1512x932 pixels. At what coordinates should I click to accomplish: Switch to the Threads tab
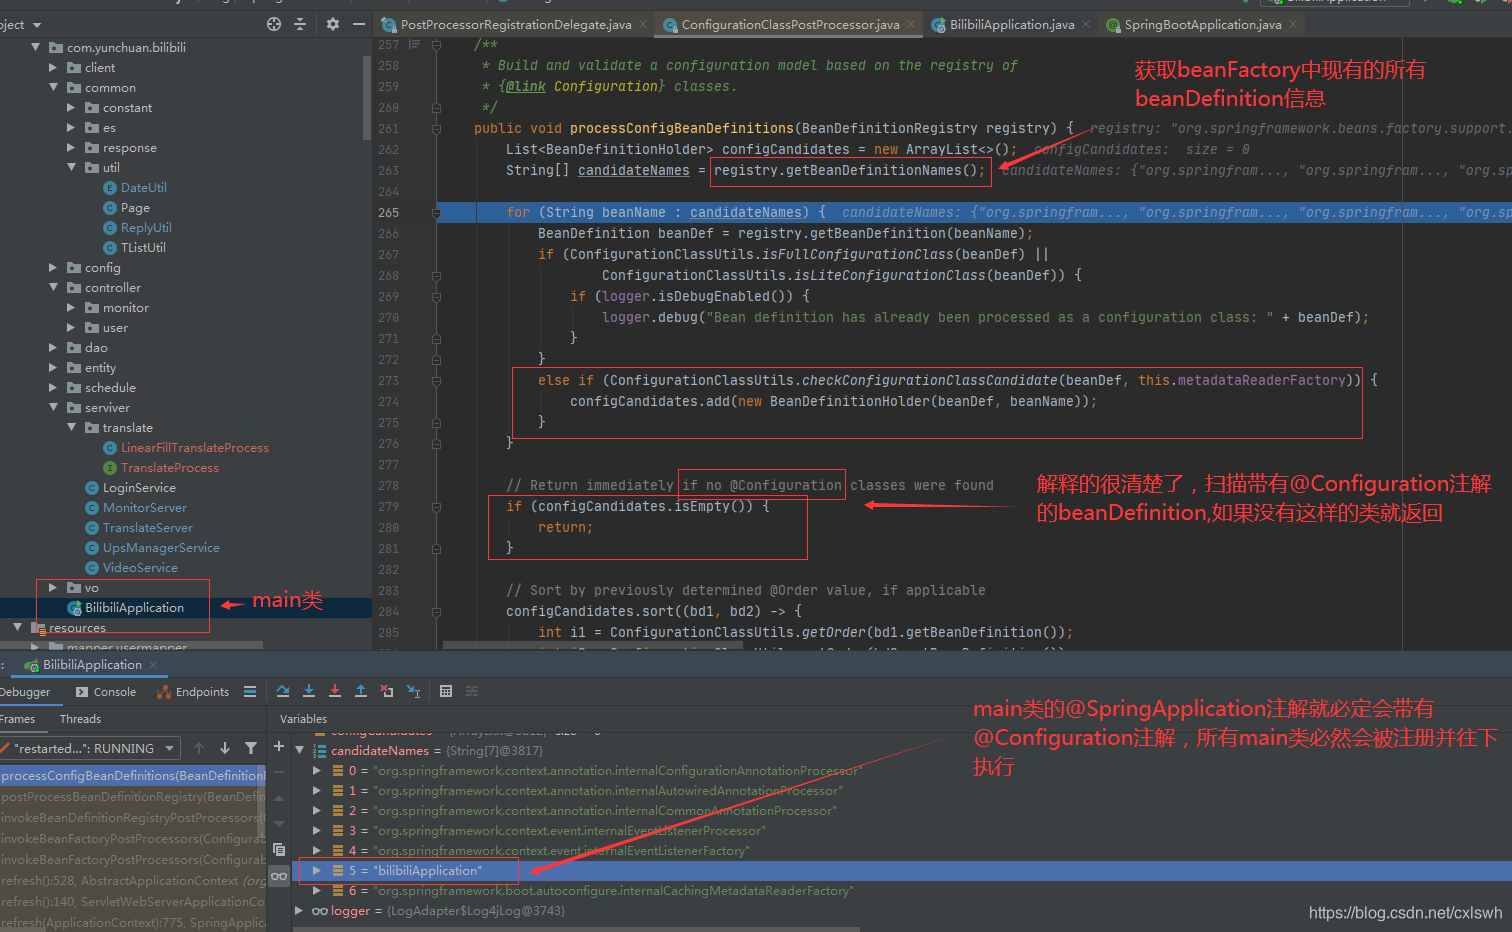[80, 719]
